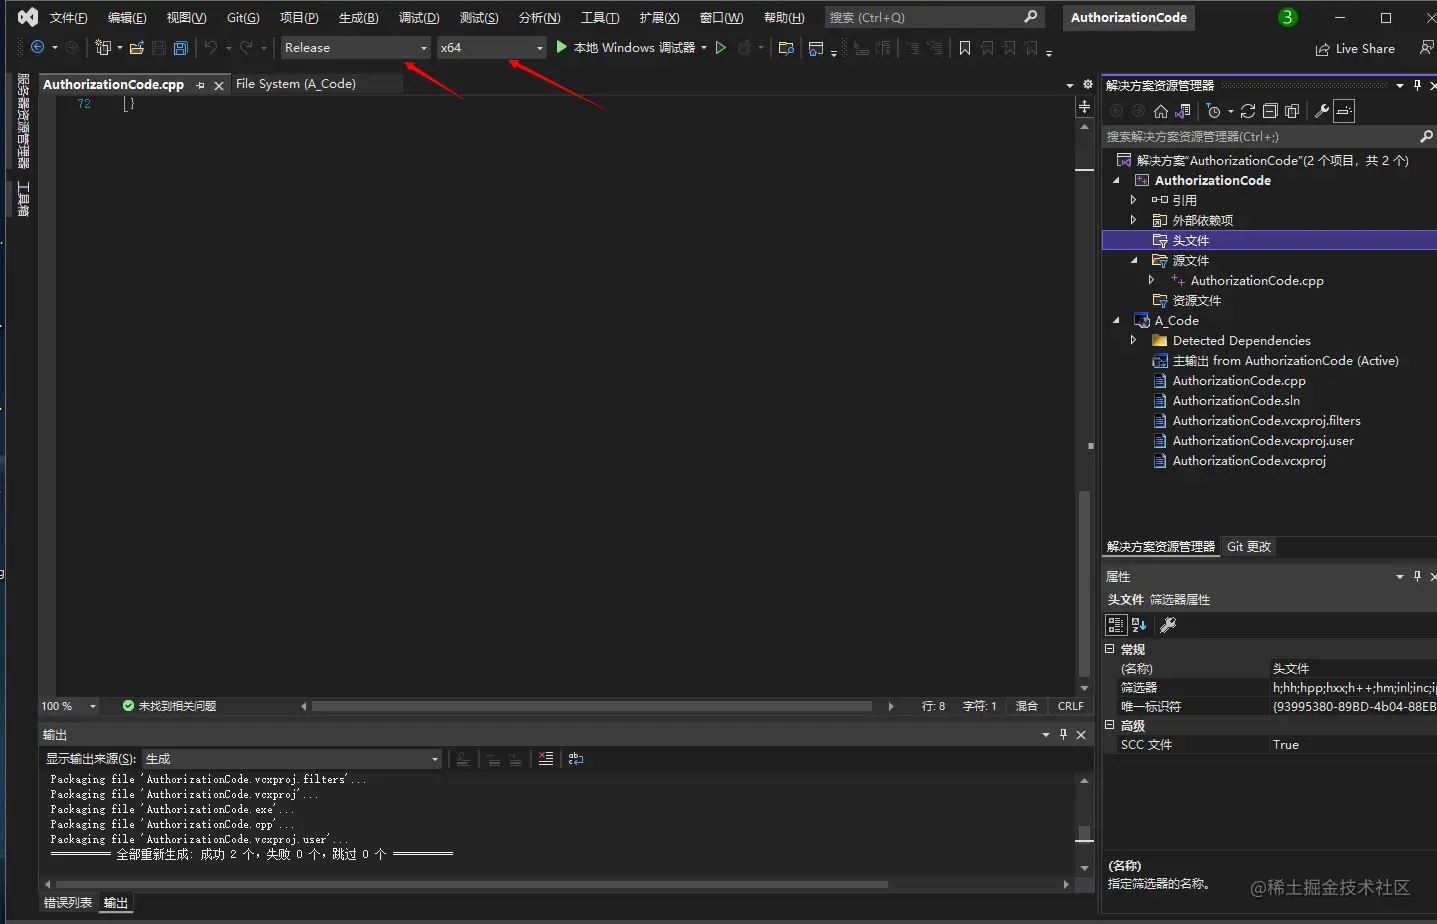The image size is (1437, 924).
Task: Click the main search box 搜索 (Ctrl+Q)
Action: point(935,17)
